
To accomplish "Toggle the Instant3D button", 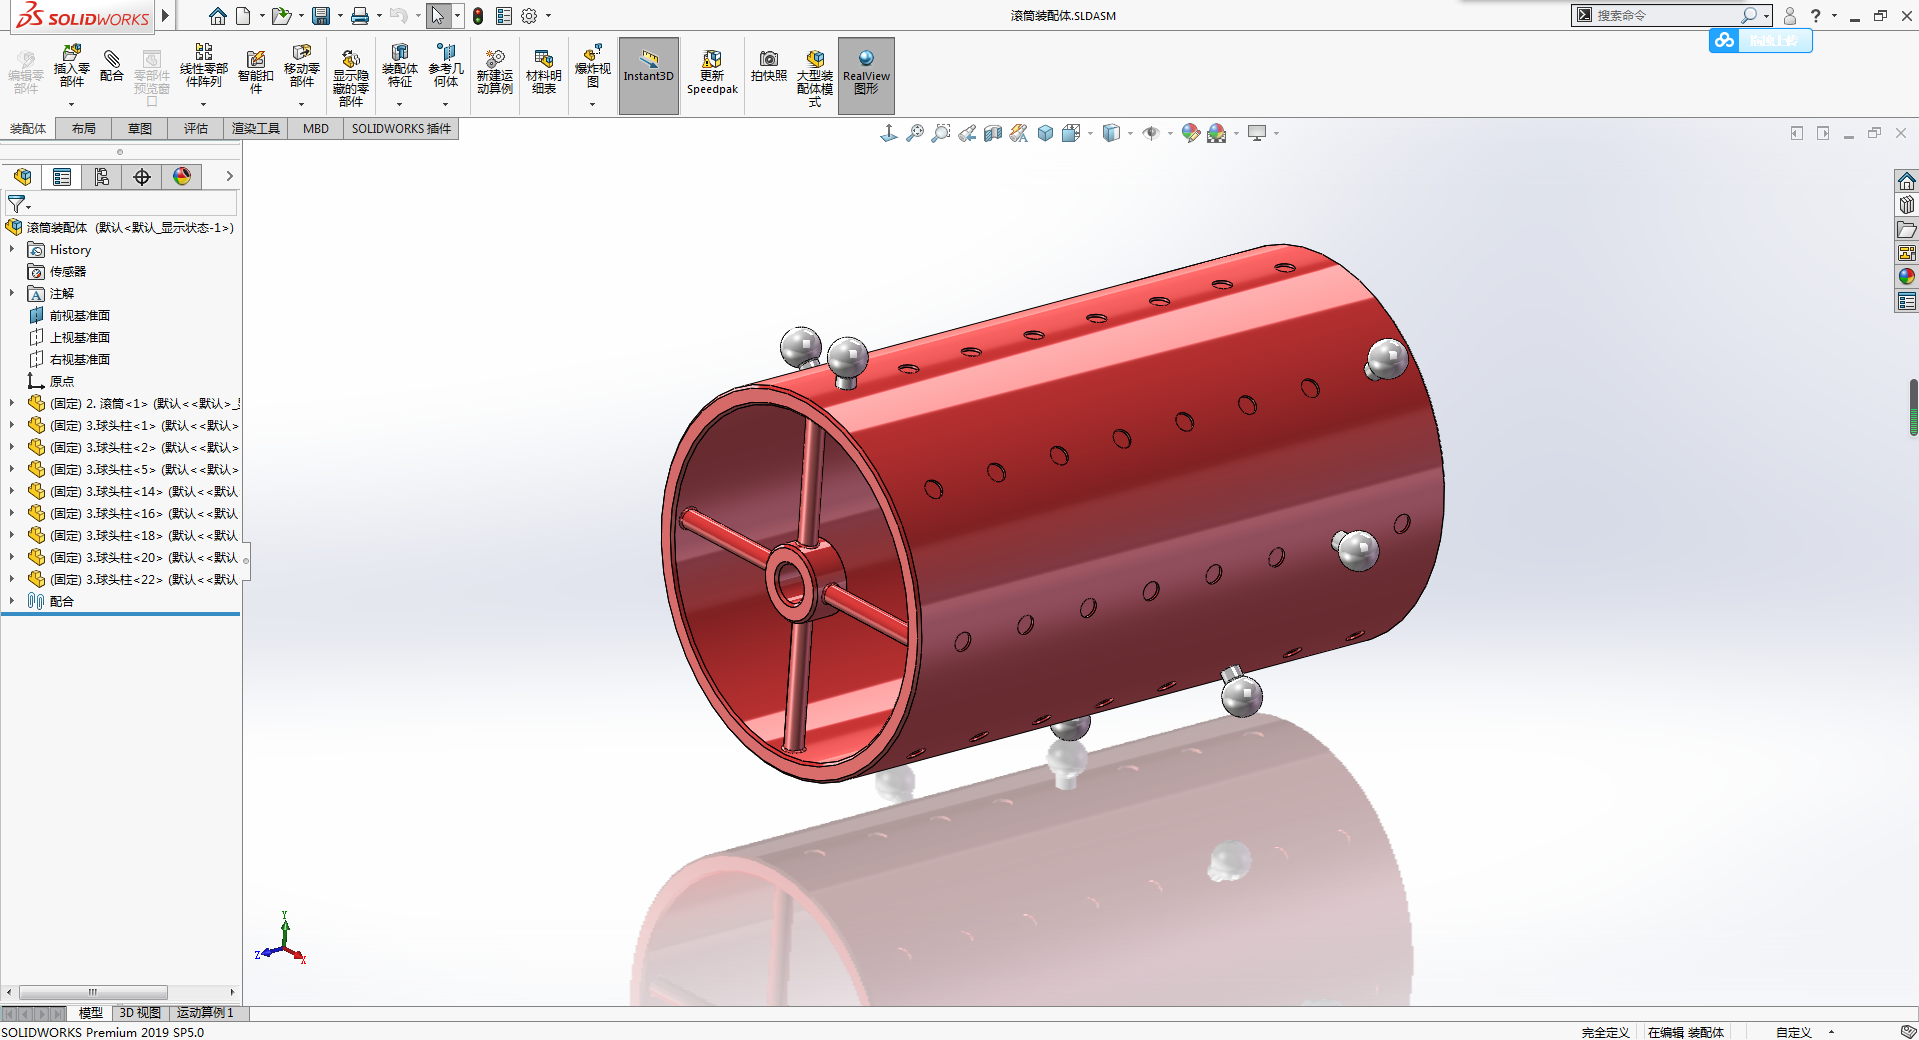I will pyautogui.click(x=649, y=76).
